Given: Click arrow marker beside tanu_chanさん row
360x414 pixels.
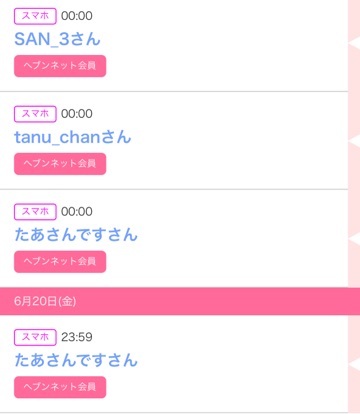Looking at the screenshot, I should (354, 140).
